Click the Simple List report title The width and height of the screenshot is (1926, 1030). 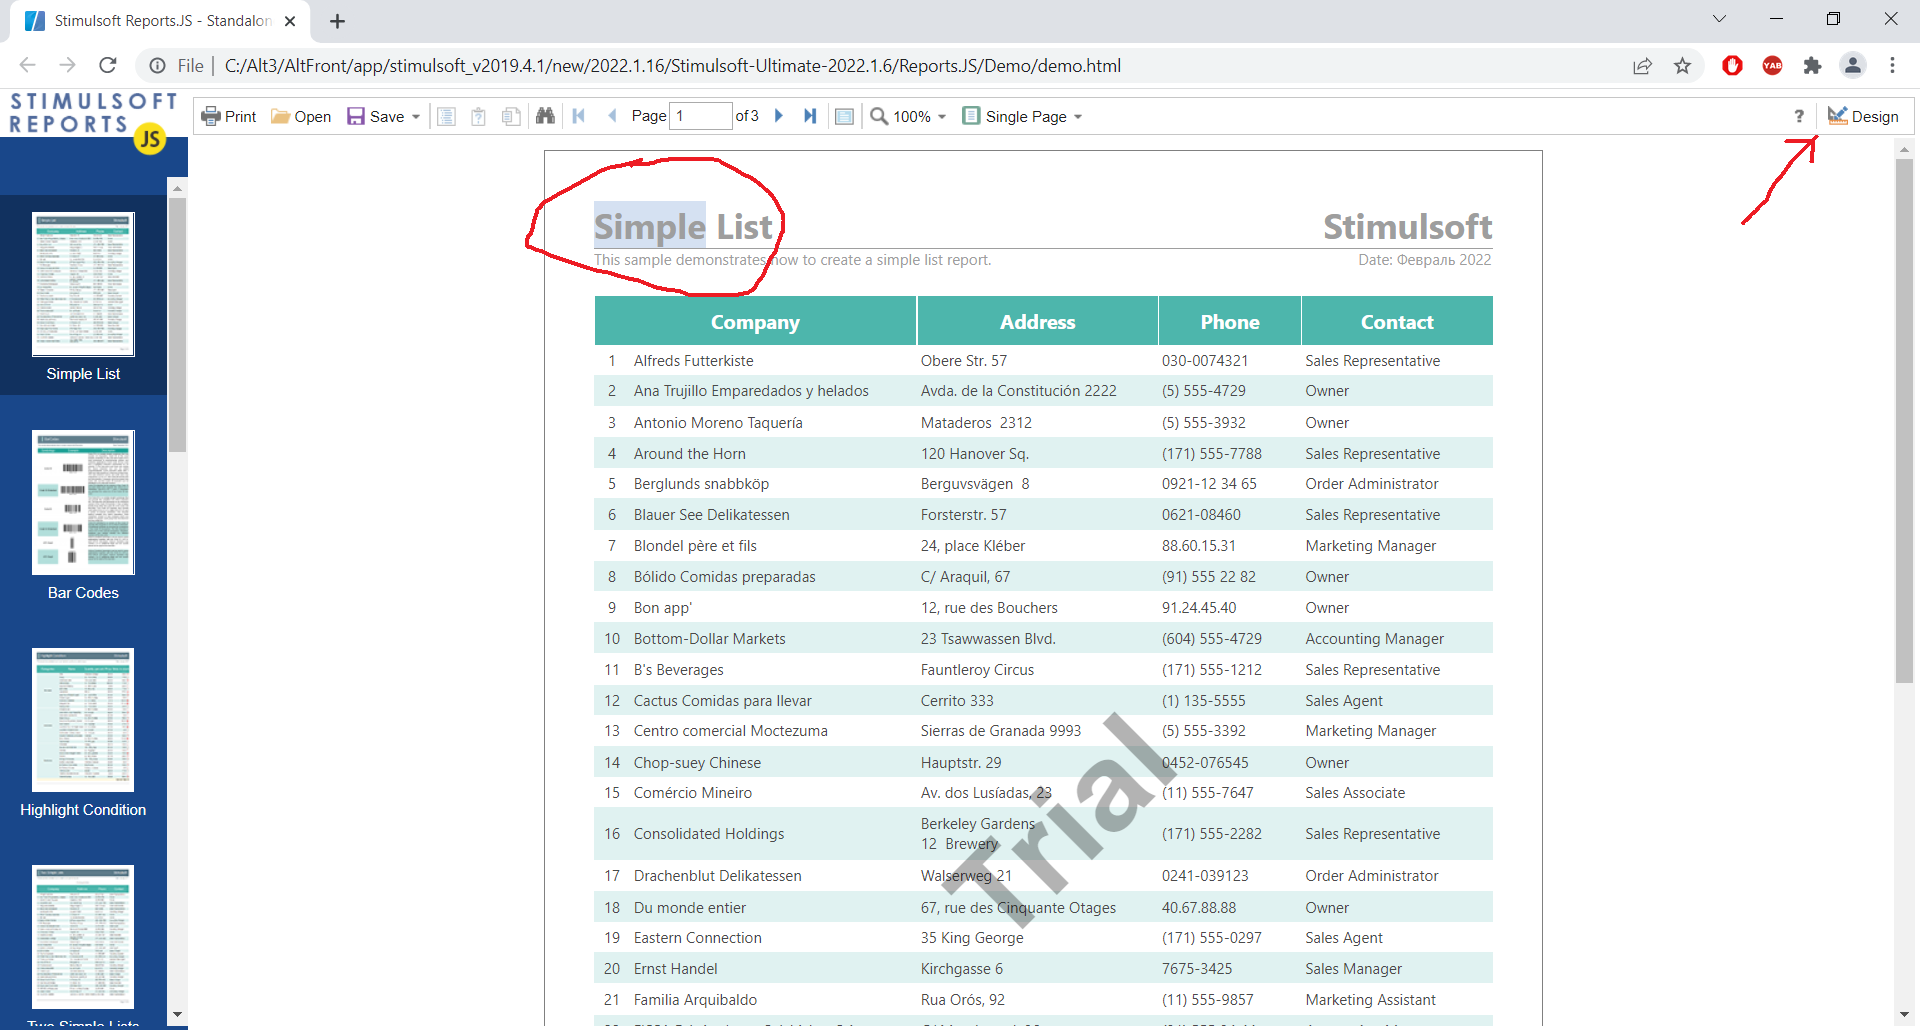point(683,227)
